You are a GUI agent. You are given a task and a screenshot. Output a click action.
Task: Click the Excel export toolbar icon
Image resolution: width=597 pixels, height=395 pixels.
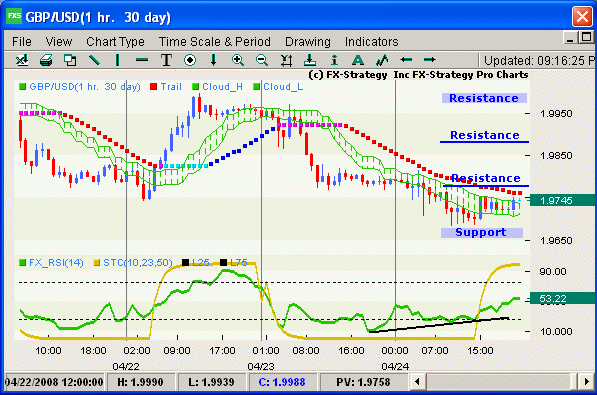coord(22,60)
